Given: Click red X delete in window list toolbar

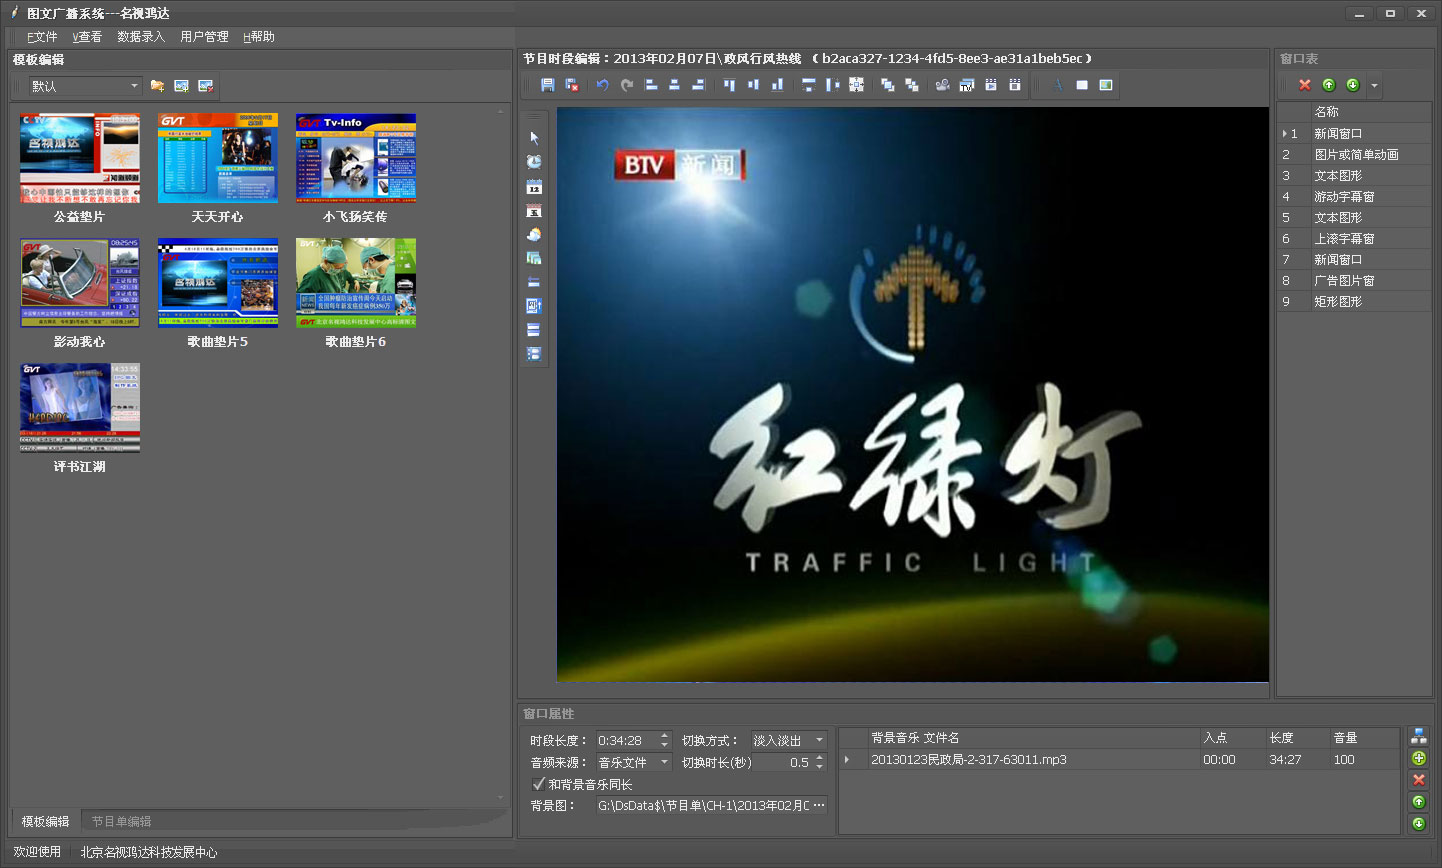Looking at the screenshot, I should coord(1304,85).
